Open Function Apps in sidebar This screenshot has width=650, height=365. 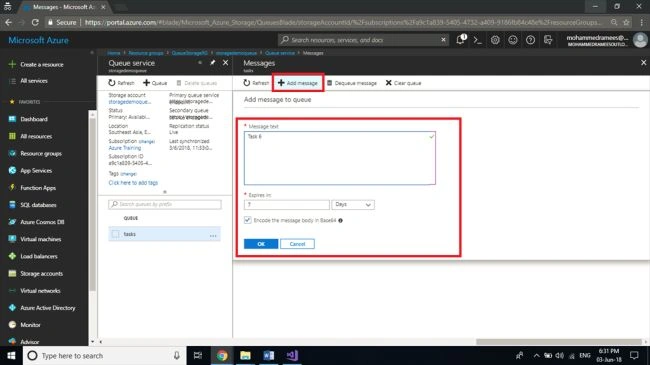tap(38, 187)
